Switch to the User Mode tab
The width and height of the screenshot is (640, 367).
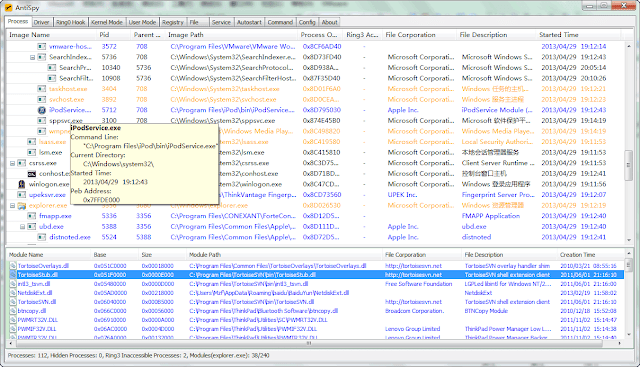(142, 22)
